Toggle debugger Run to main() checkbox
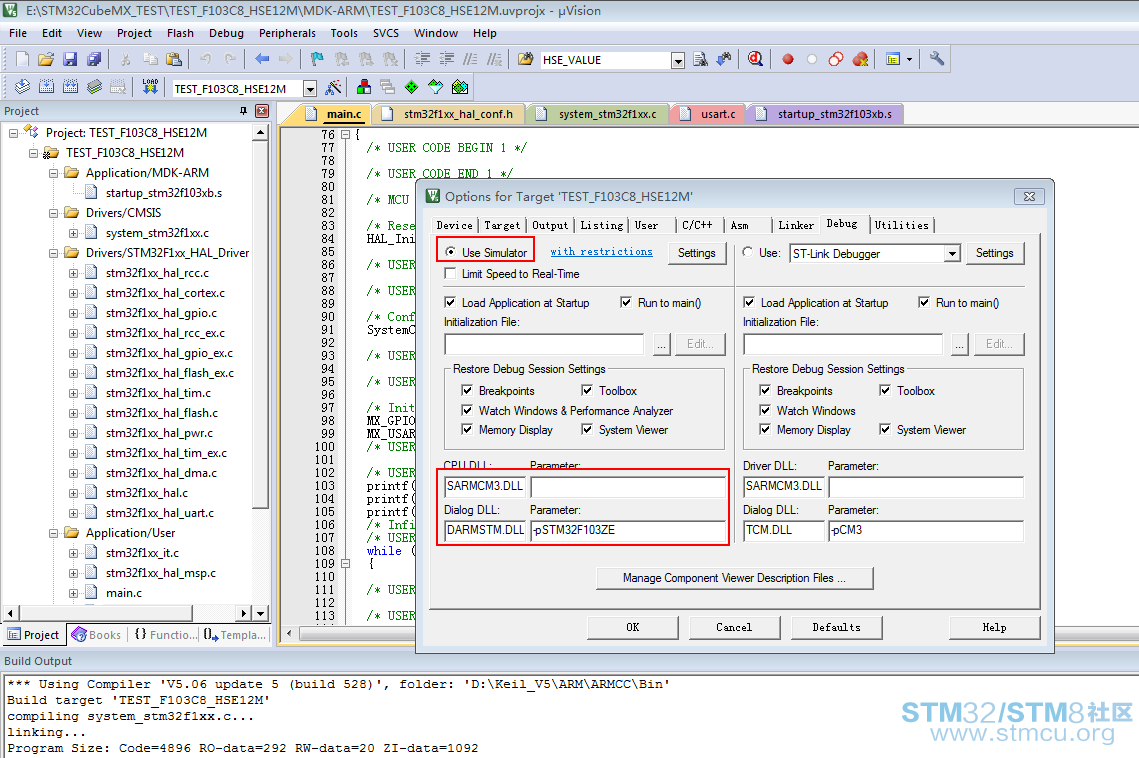The image size is (1139, 758). [x=924, y=302]
